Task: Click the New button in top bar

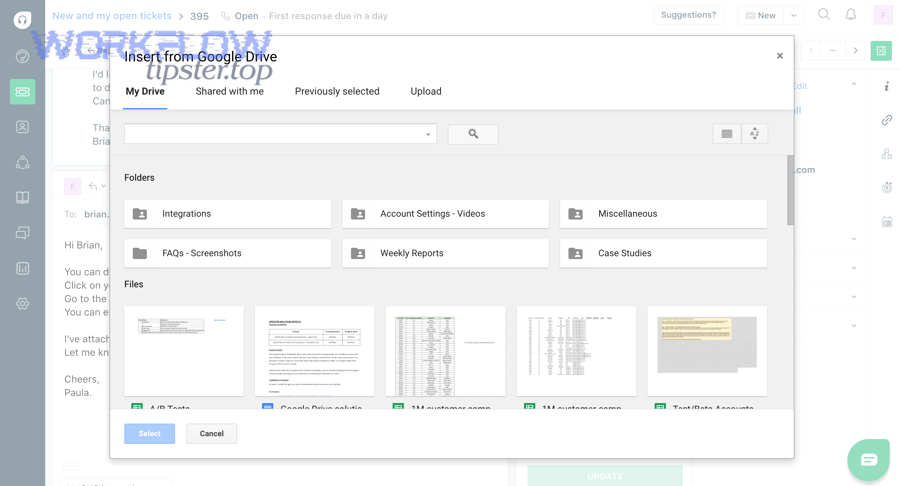Action: pyautogui.click(x=761, y=15)
